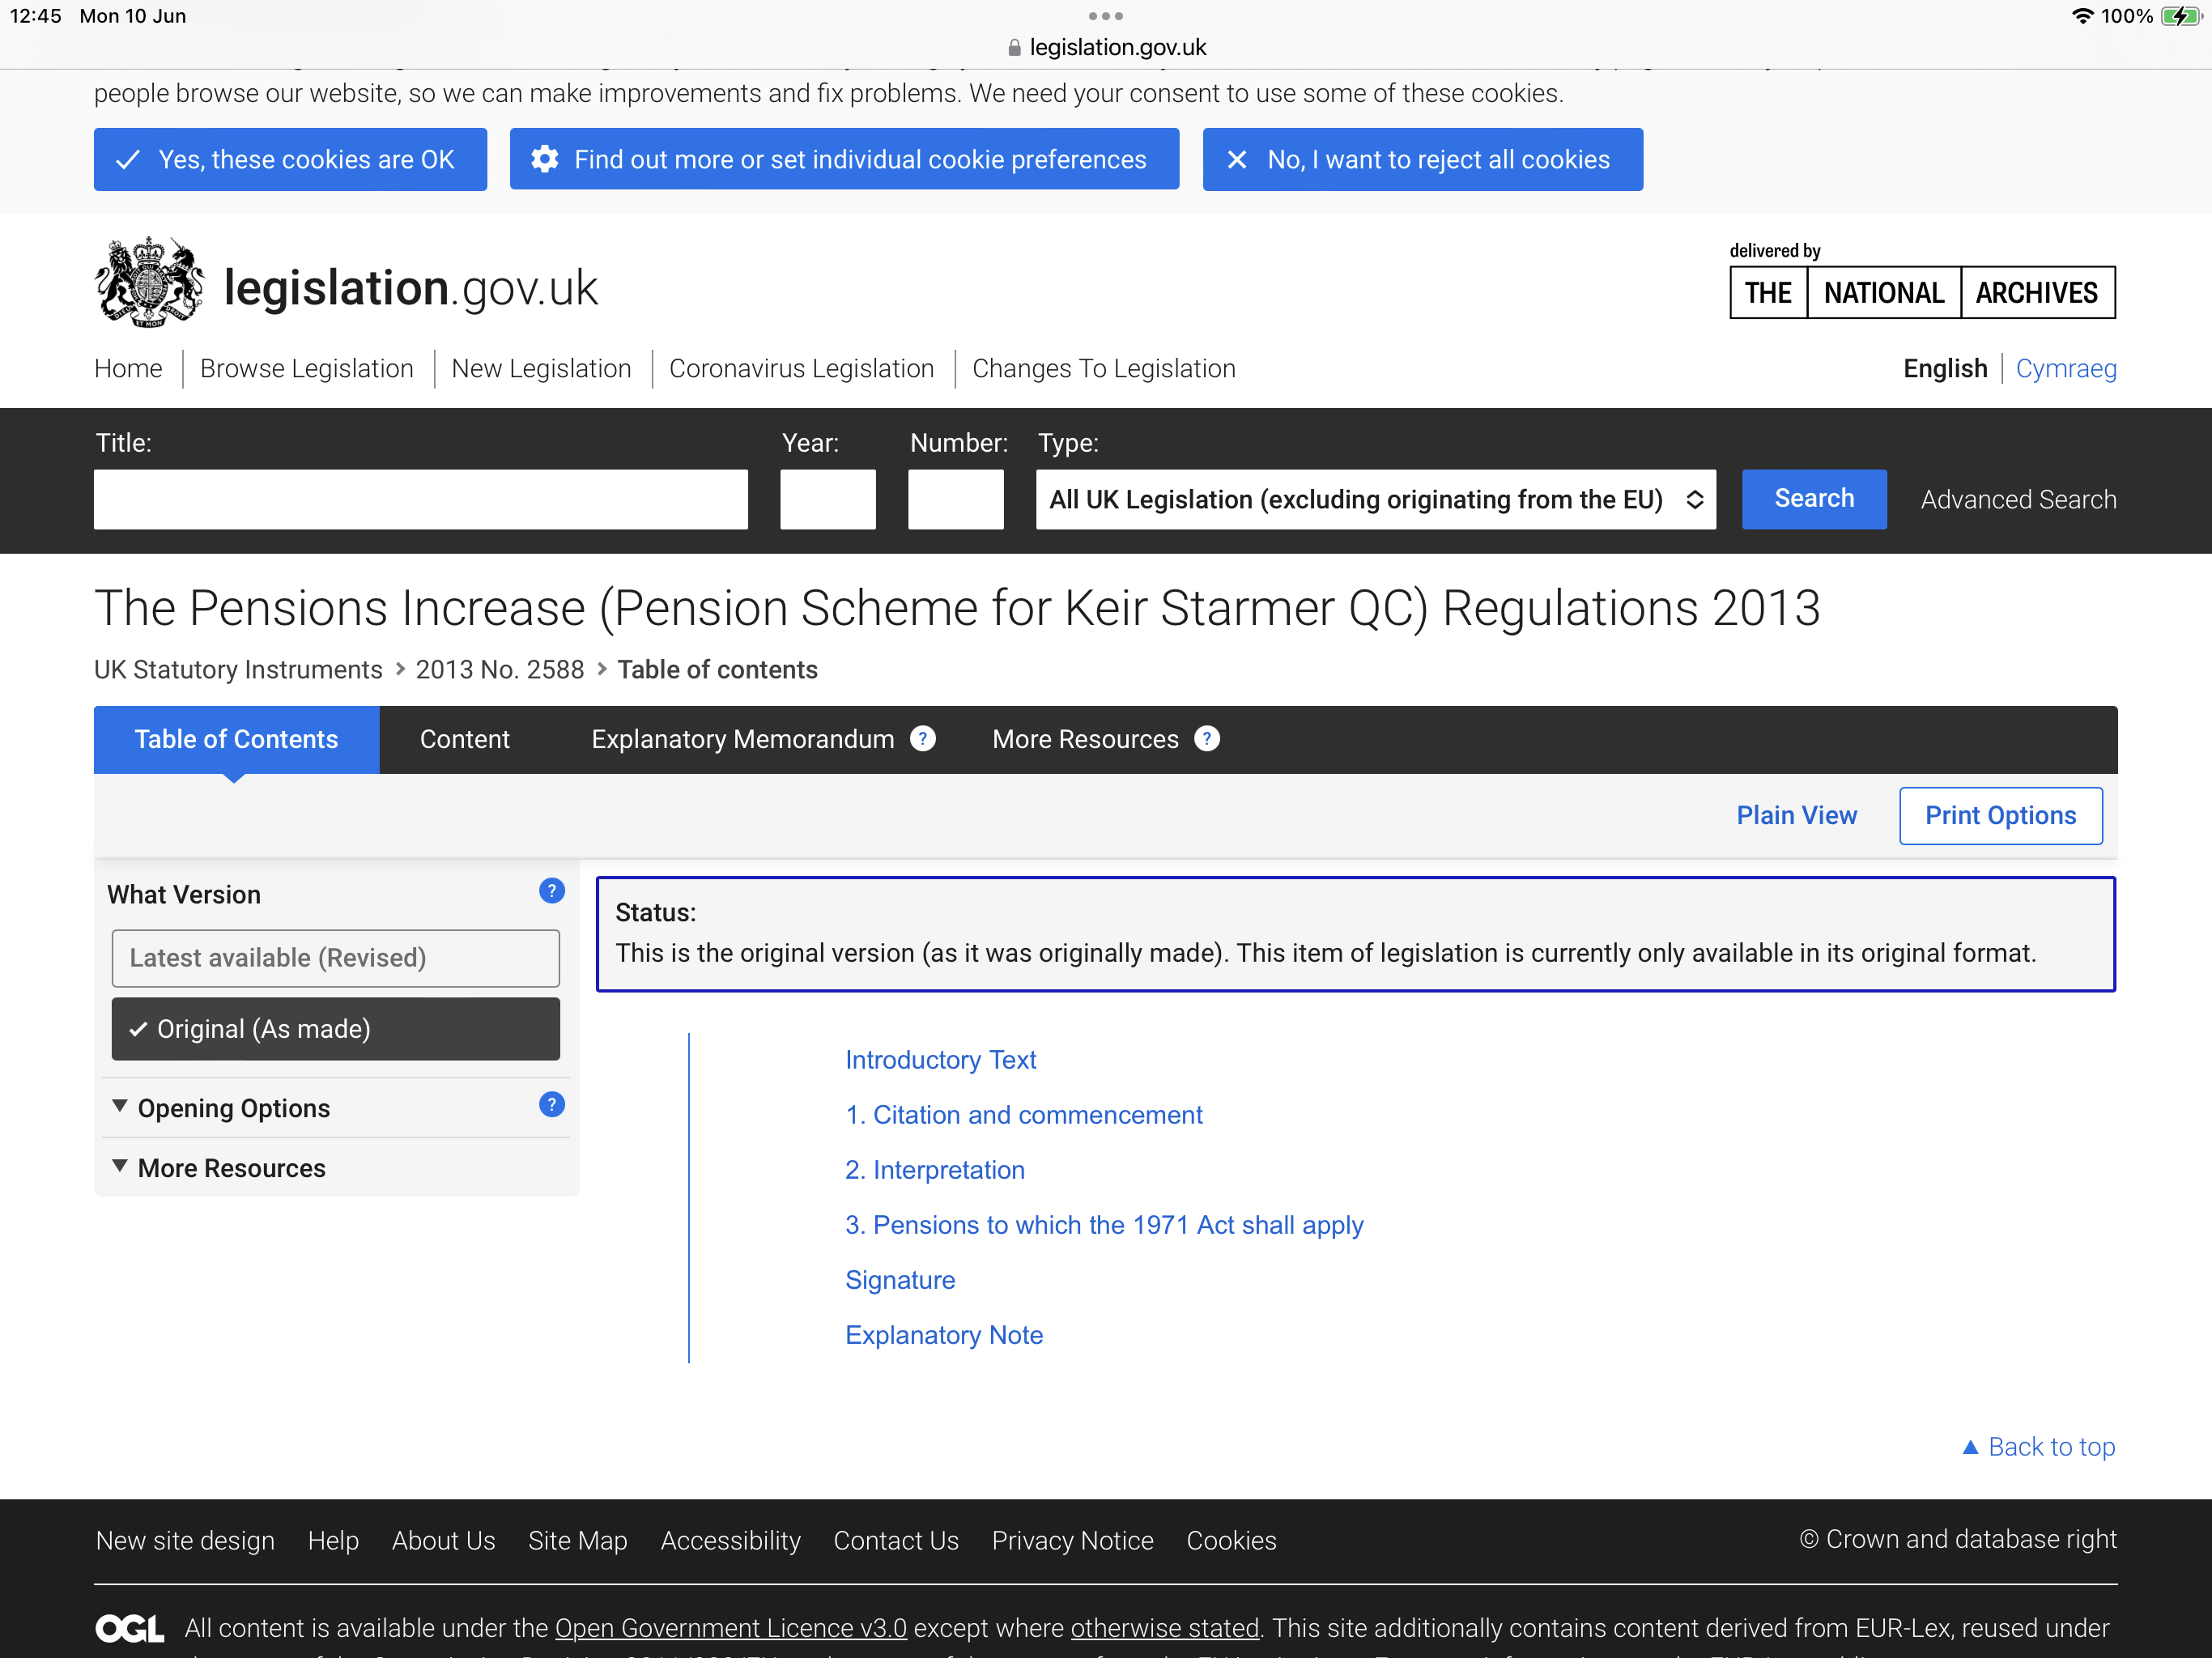Click the Number input field
2212x1658 pixels.
coord(955,499)
